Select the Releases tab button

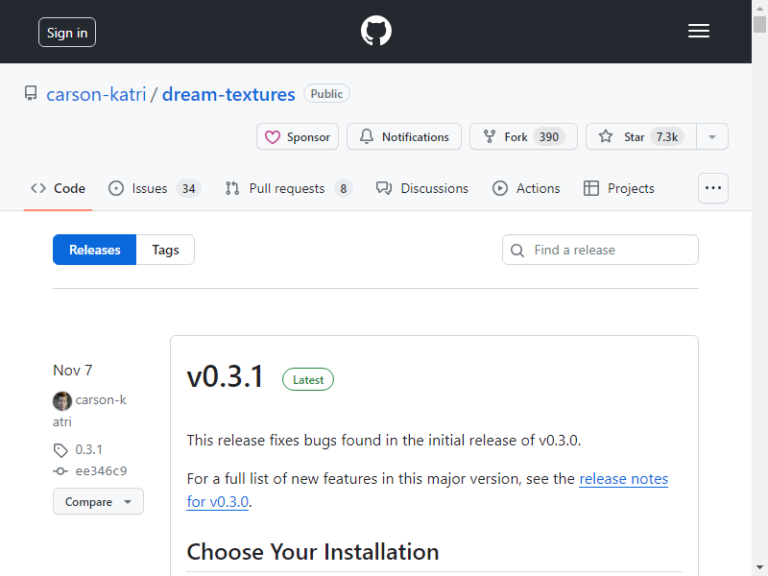pos(95,250)
